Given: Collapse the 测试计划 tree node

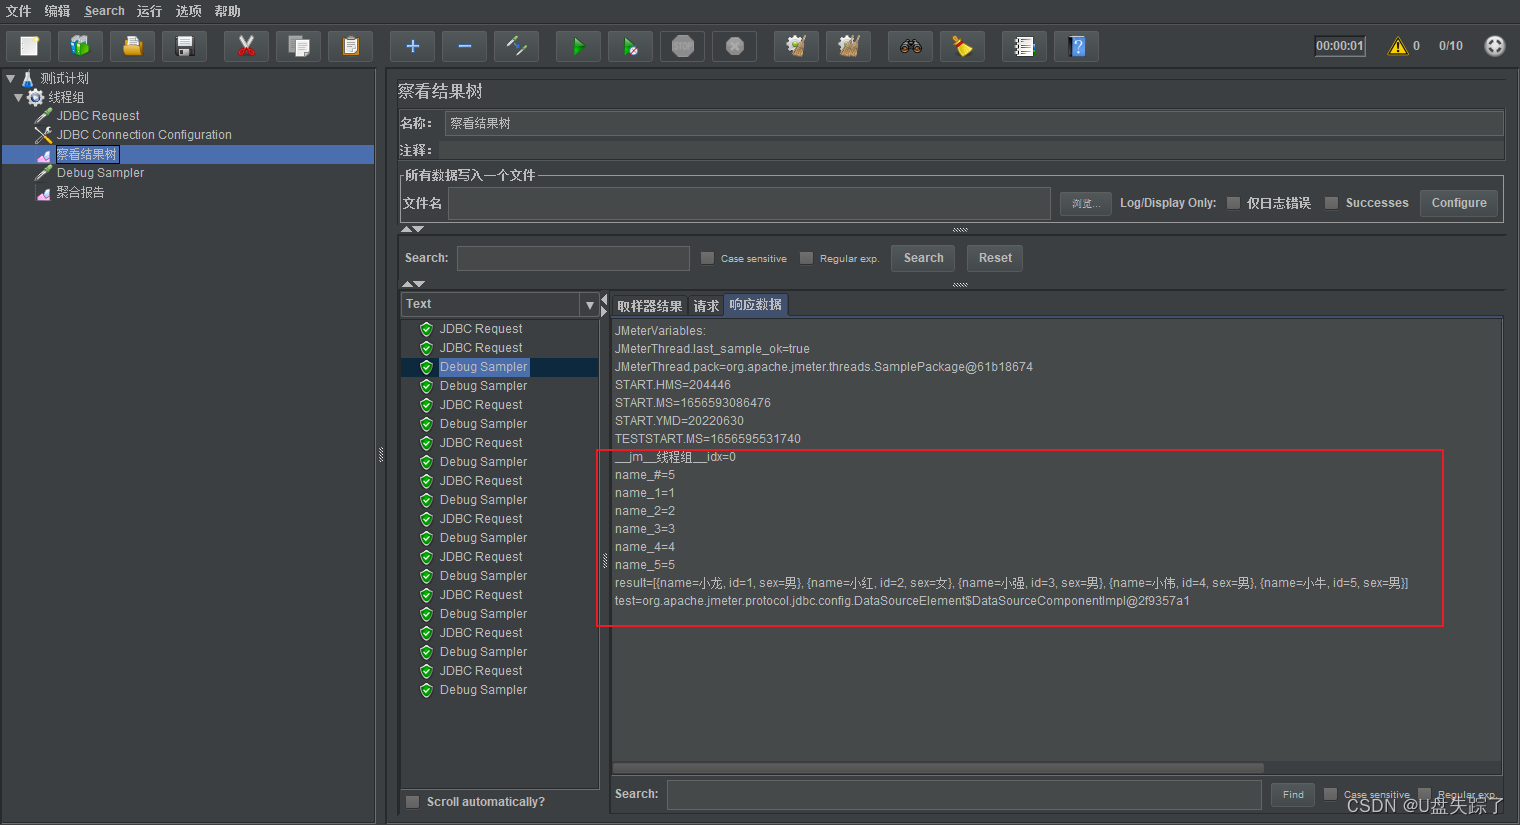Looking at the screenshot, I should tap(10, 77).
